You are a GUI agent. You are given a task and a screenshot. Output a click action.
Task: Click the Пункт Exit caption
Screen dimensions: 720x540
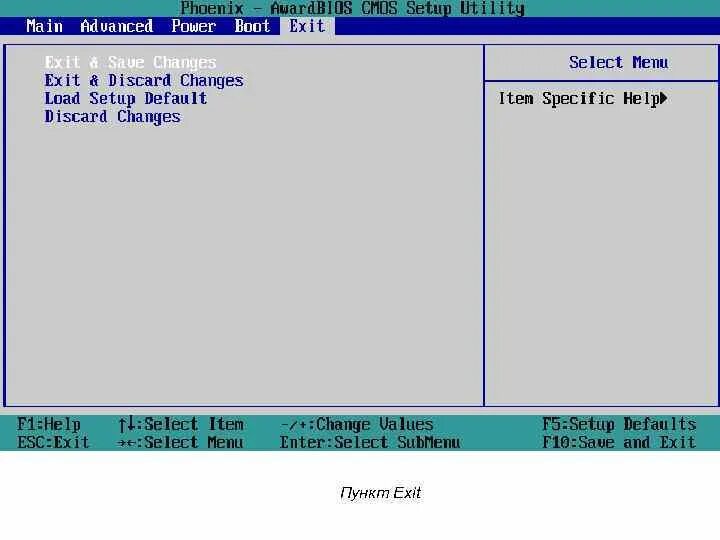coord(380,493)
